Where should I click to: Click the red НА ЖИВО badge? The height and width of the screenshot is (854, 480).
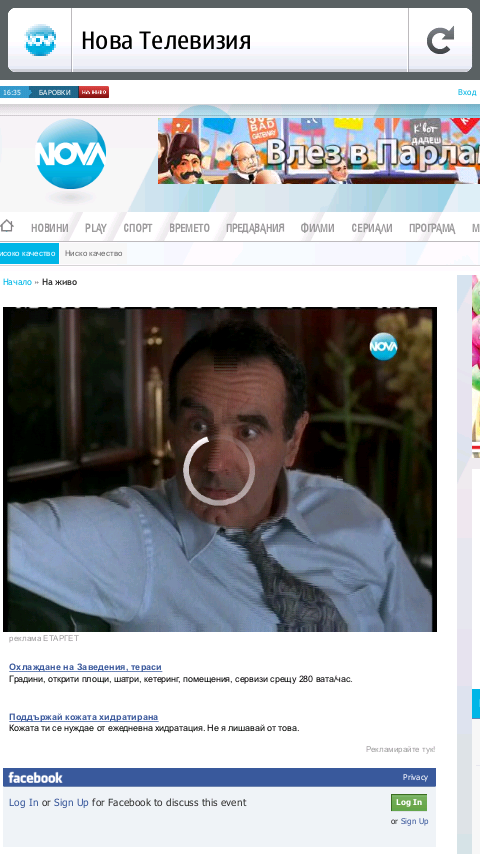(x=94, y=92)
